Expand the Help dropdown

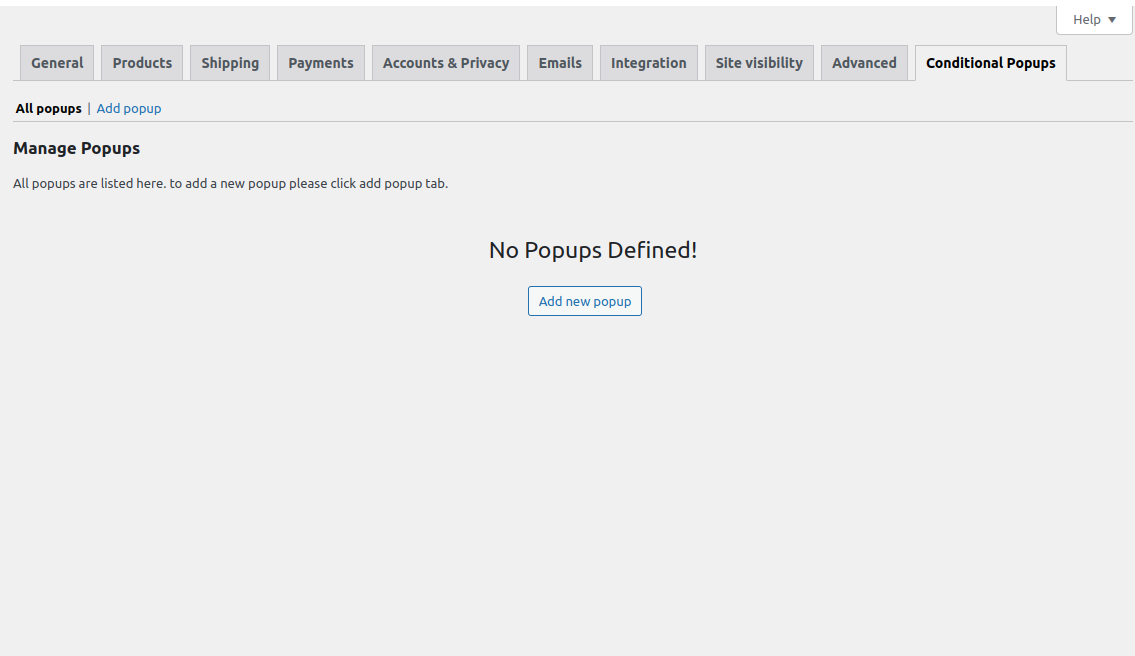pyautogui.click(x=1094, y=19)
